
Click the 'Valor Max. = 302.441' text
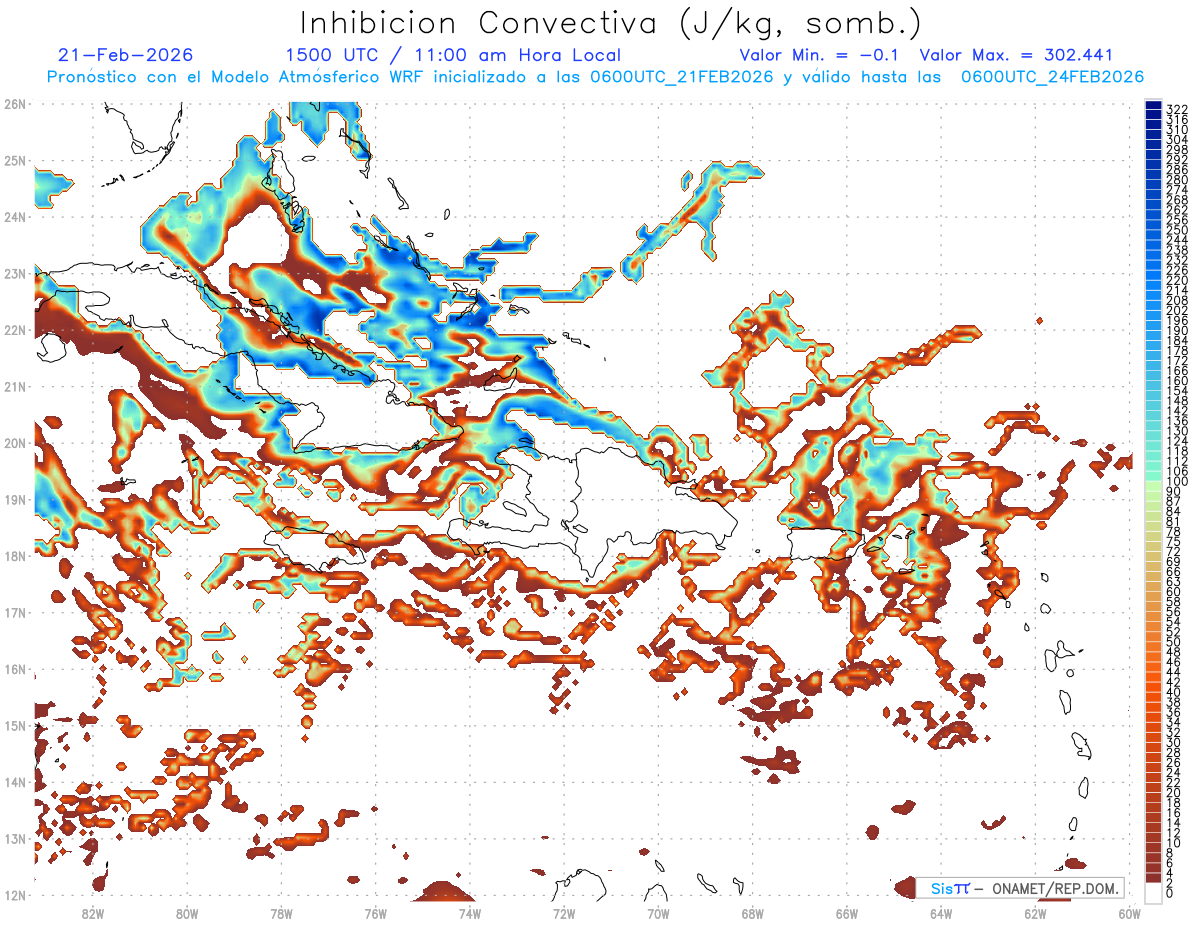point(1016,55)
